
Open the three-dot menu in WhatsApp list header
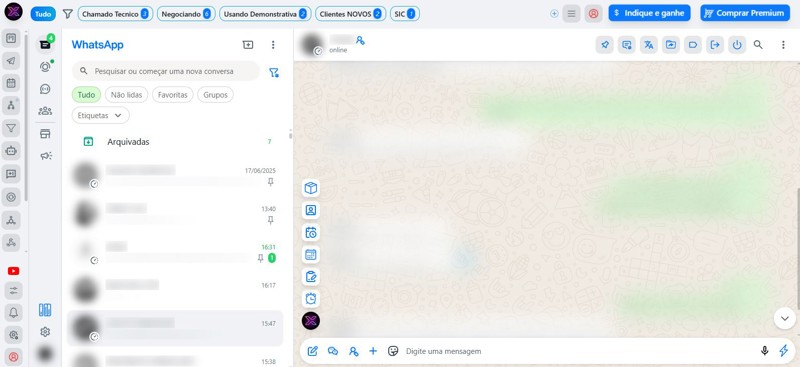click(273, 45)
